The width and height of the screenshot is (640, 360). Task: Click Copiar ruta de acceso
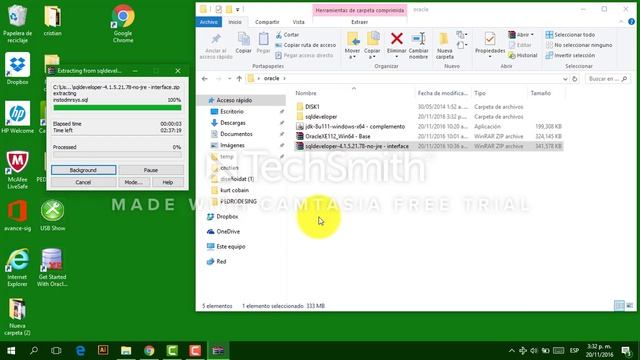coord(305,45)
